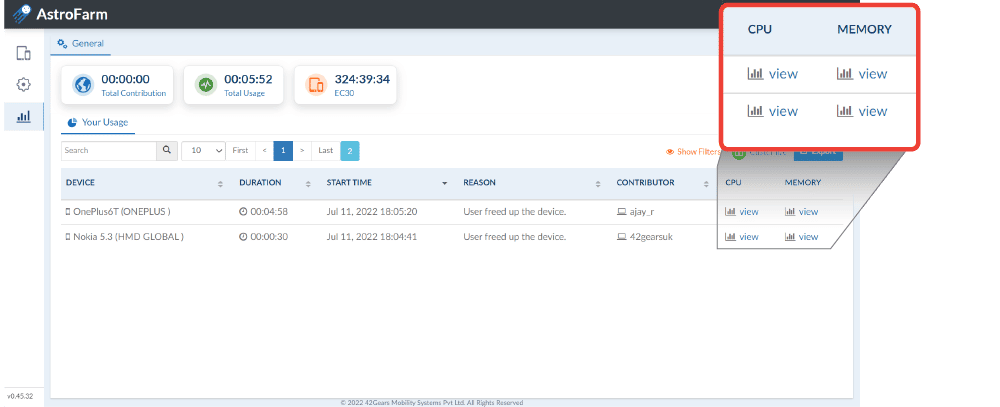The width and height of the screenshot is (1000, 407).
Task: Click the EC30 orange device icon
Action: (x=316, y=85)
